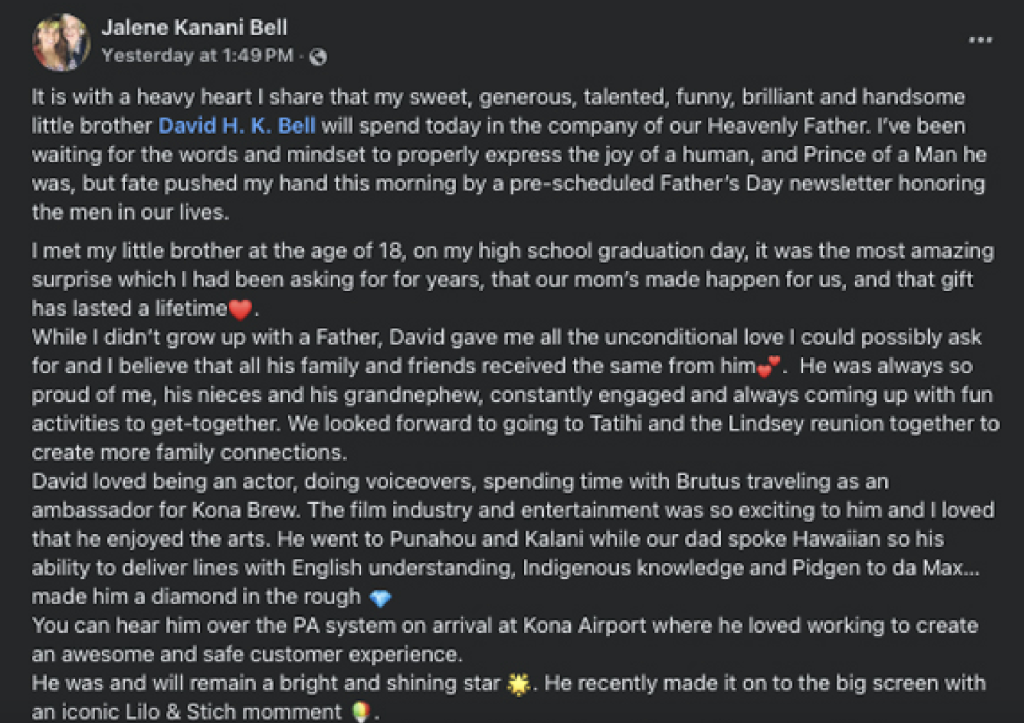Click the emoji after 'Stich momment'
1024x723 pixels.
coord(360,713)
